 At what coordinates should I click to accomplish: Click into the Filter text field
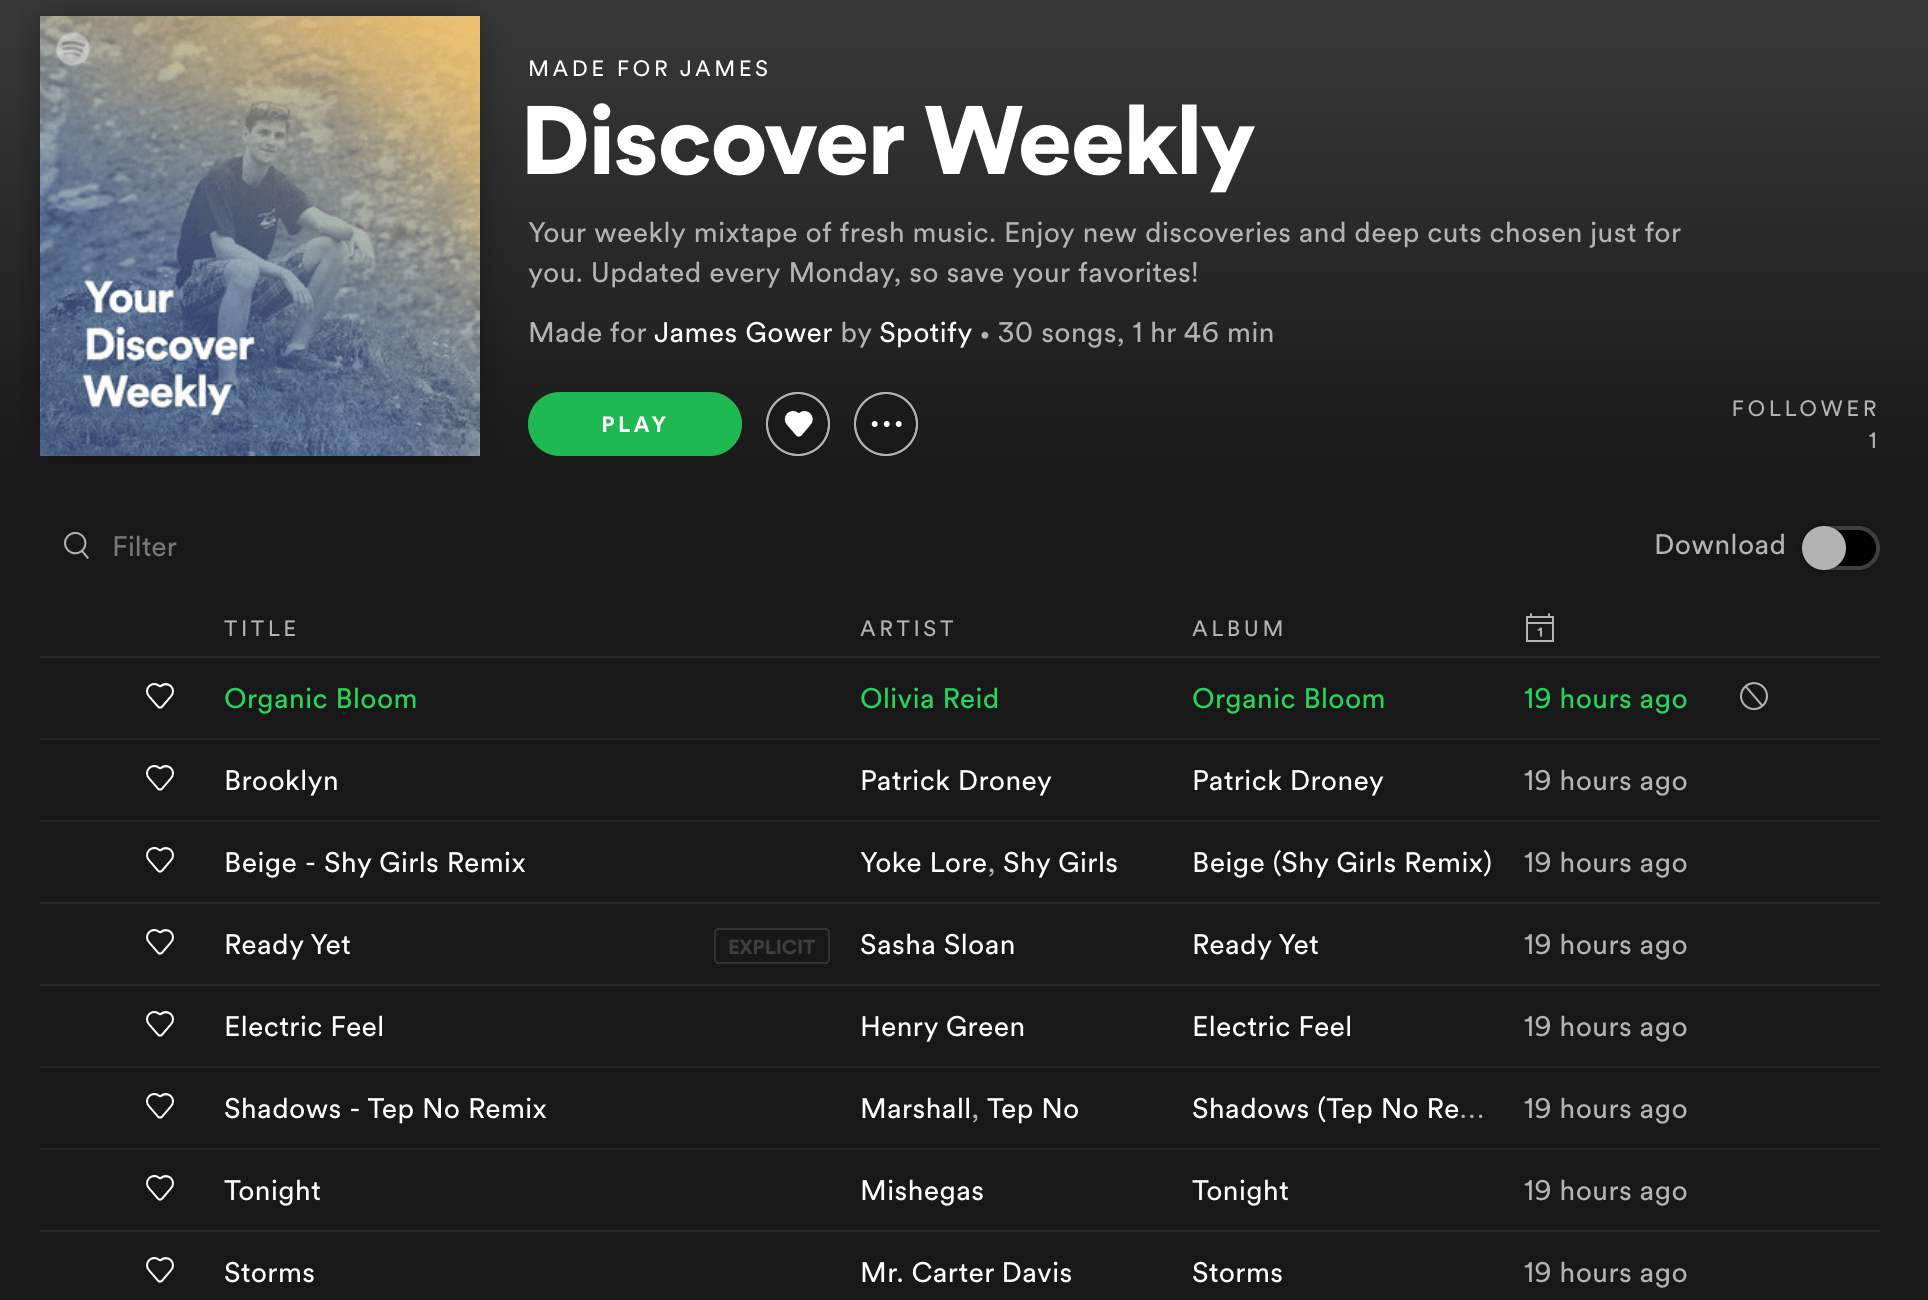click(400, 546)
